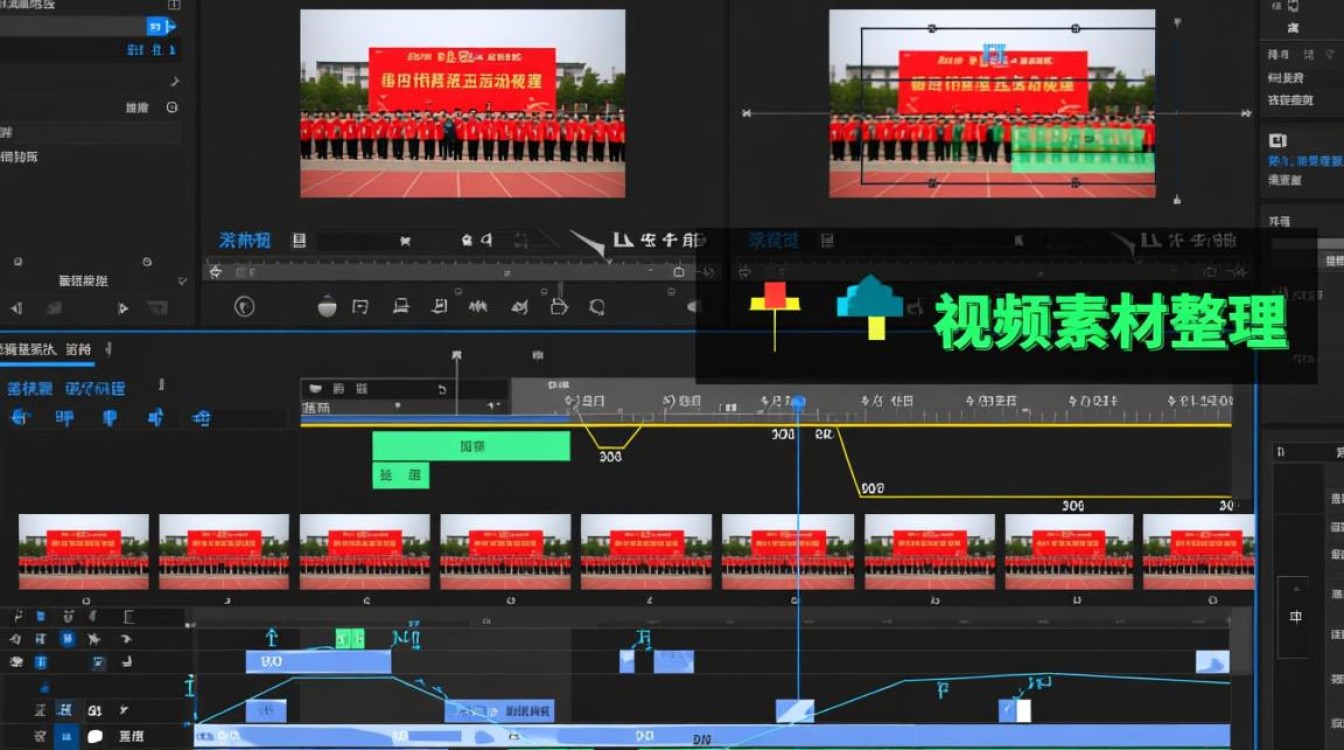1344x750 pixels.
Task: Click the marker flag above the timeline header box
Action: pos(457,355)
